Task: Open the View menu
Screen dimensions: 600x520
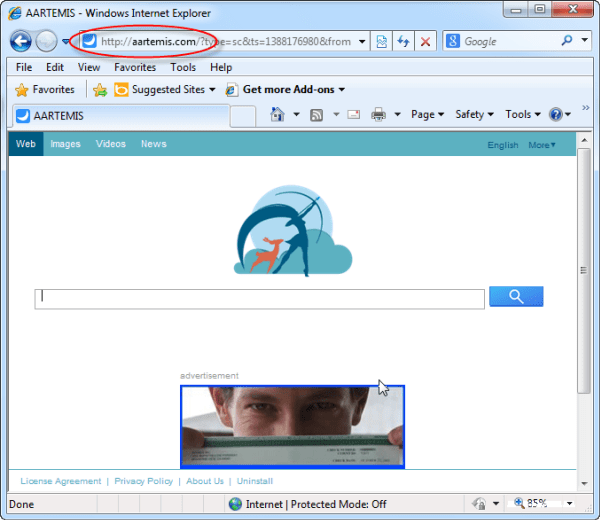Action: click(89, 67)
